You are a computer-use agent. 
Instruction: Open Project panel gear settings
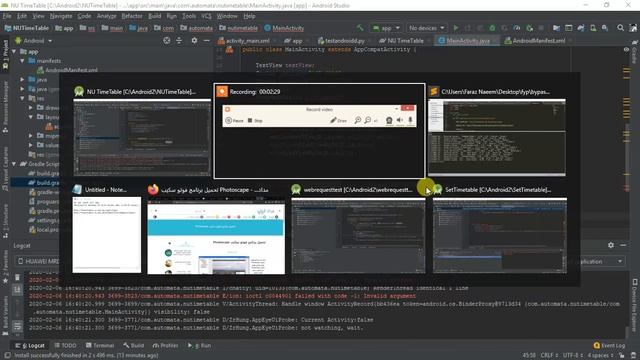pyautogui.click(x=194, y=40)
